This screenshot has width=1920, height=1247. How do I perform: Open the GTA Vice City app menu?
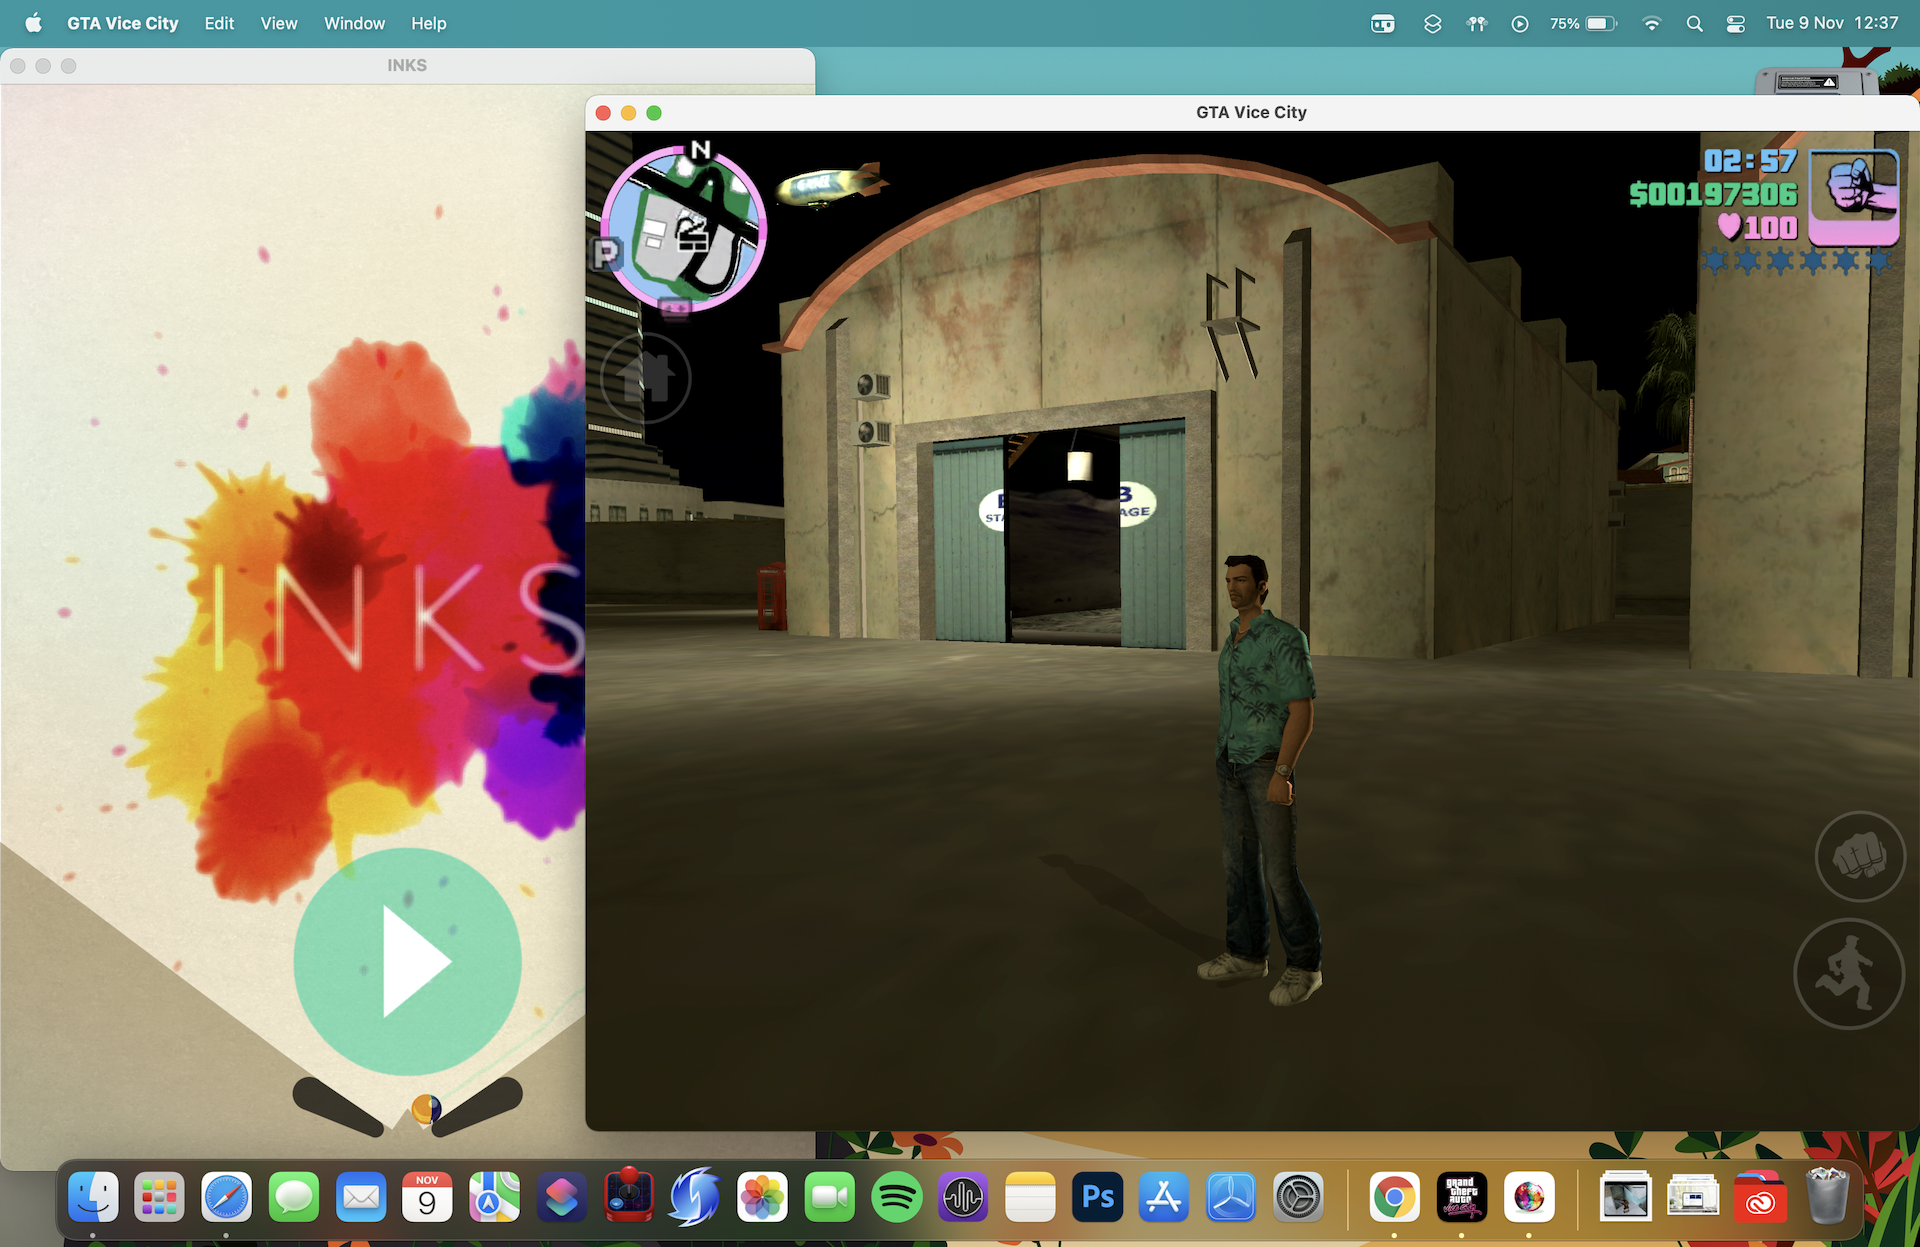123,23
